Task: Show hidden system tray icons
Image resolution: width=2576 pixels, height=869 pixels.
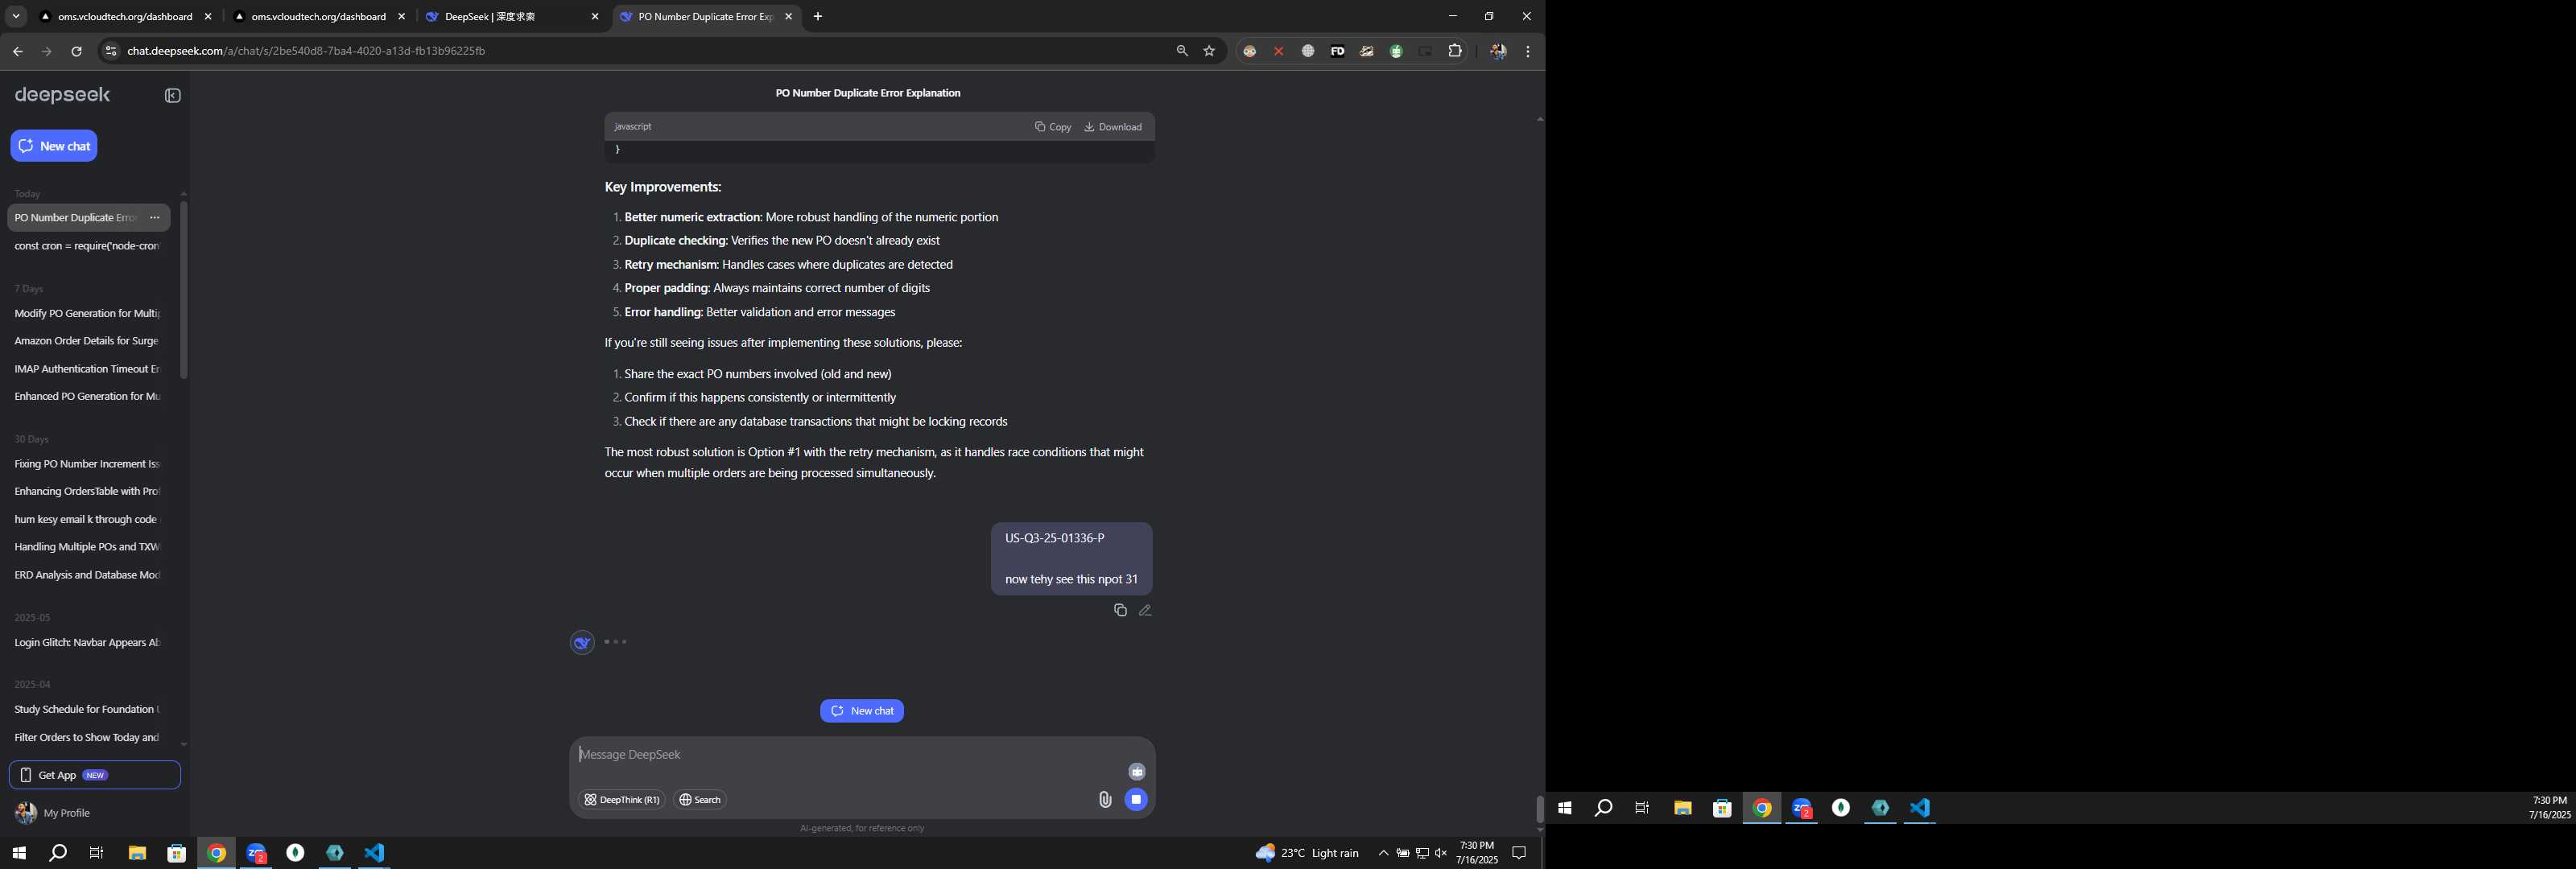Action: (1383, 853)
